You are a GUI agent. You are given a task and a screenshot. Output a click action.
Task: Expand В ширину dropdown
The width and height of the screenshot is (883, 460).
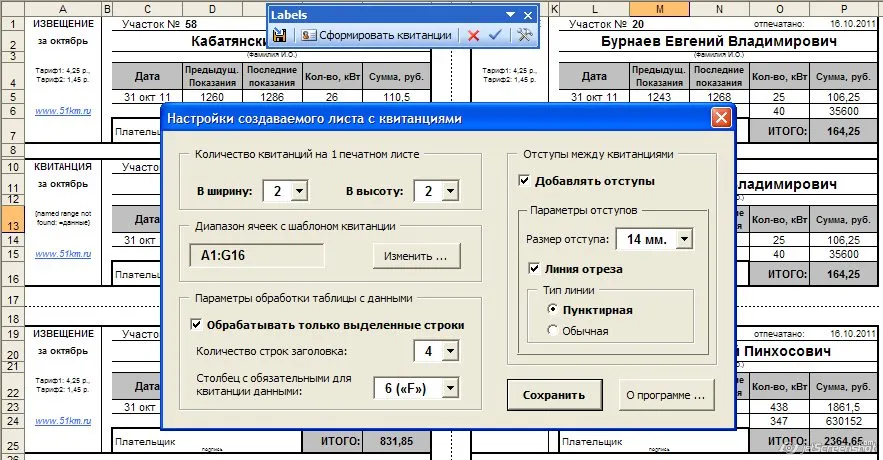[x=299, y=191]
